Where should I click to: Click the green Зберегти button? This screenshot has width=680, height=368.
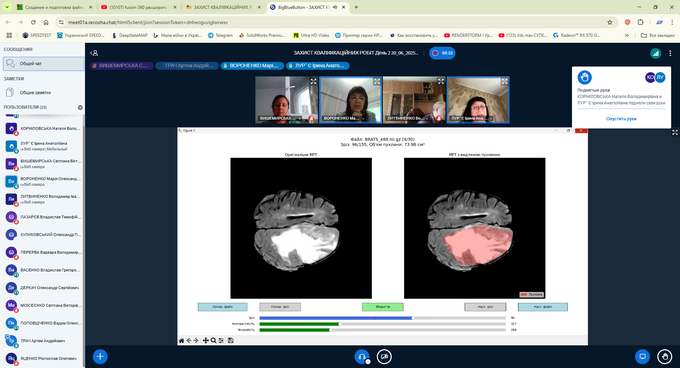coord(382,307)
